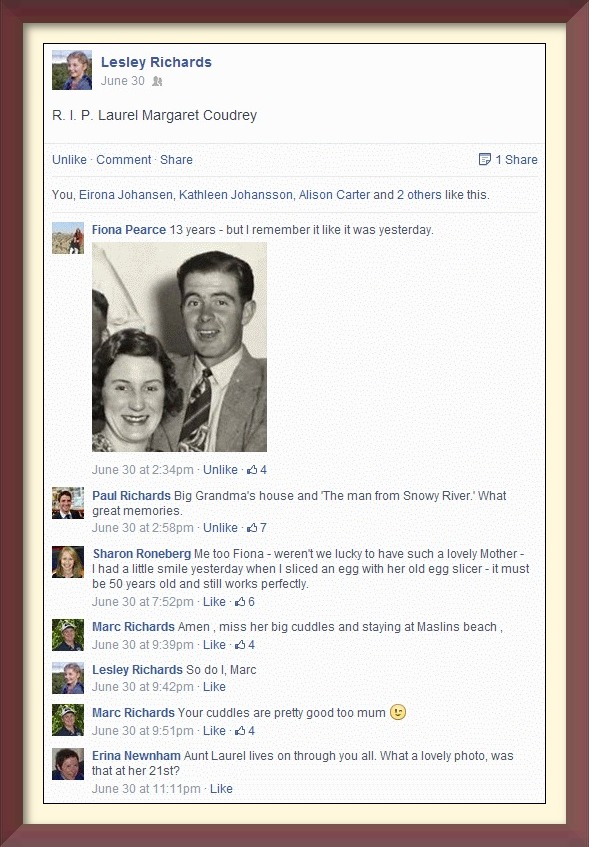This screenshot has width=589, height=847.
Task: Open Lesley Richards' profile picture at post top
Action: tap(72, 70)
